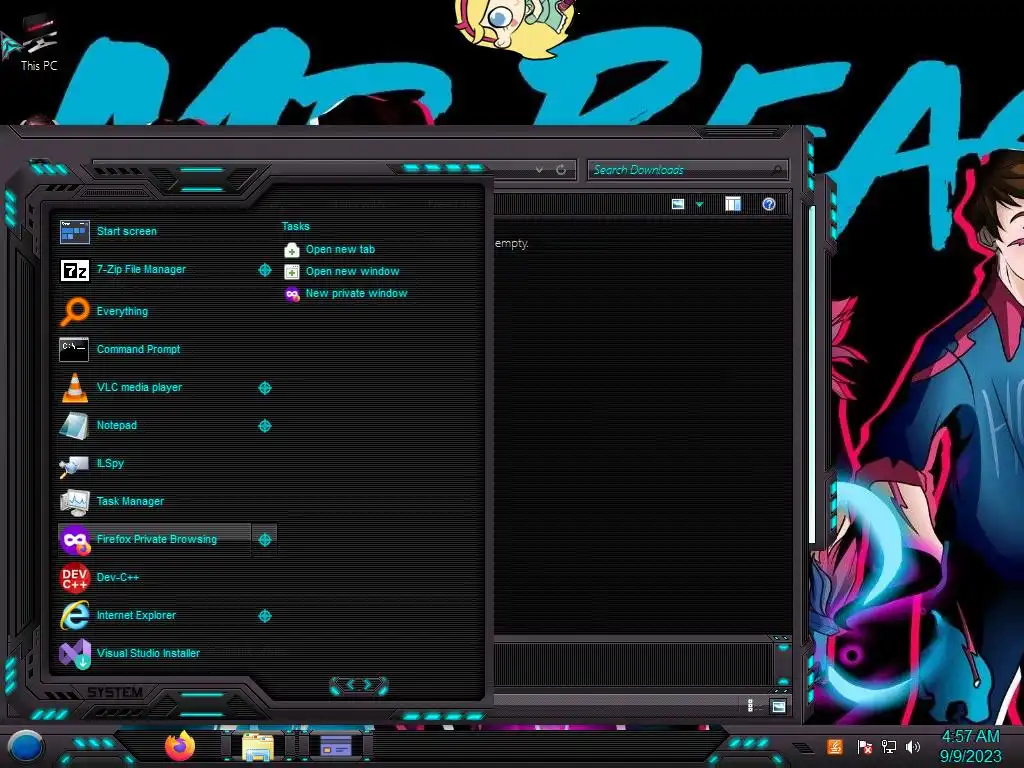
Task: Launch 7-Zip File Manager from start menu
Action: pyautogui.click(x=154, y=270)
